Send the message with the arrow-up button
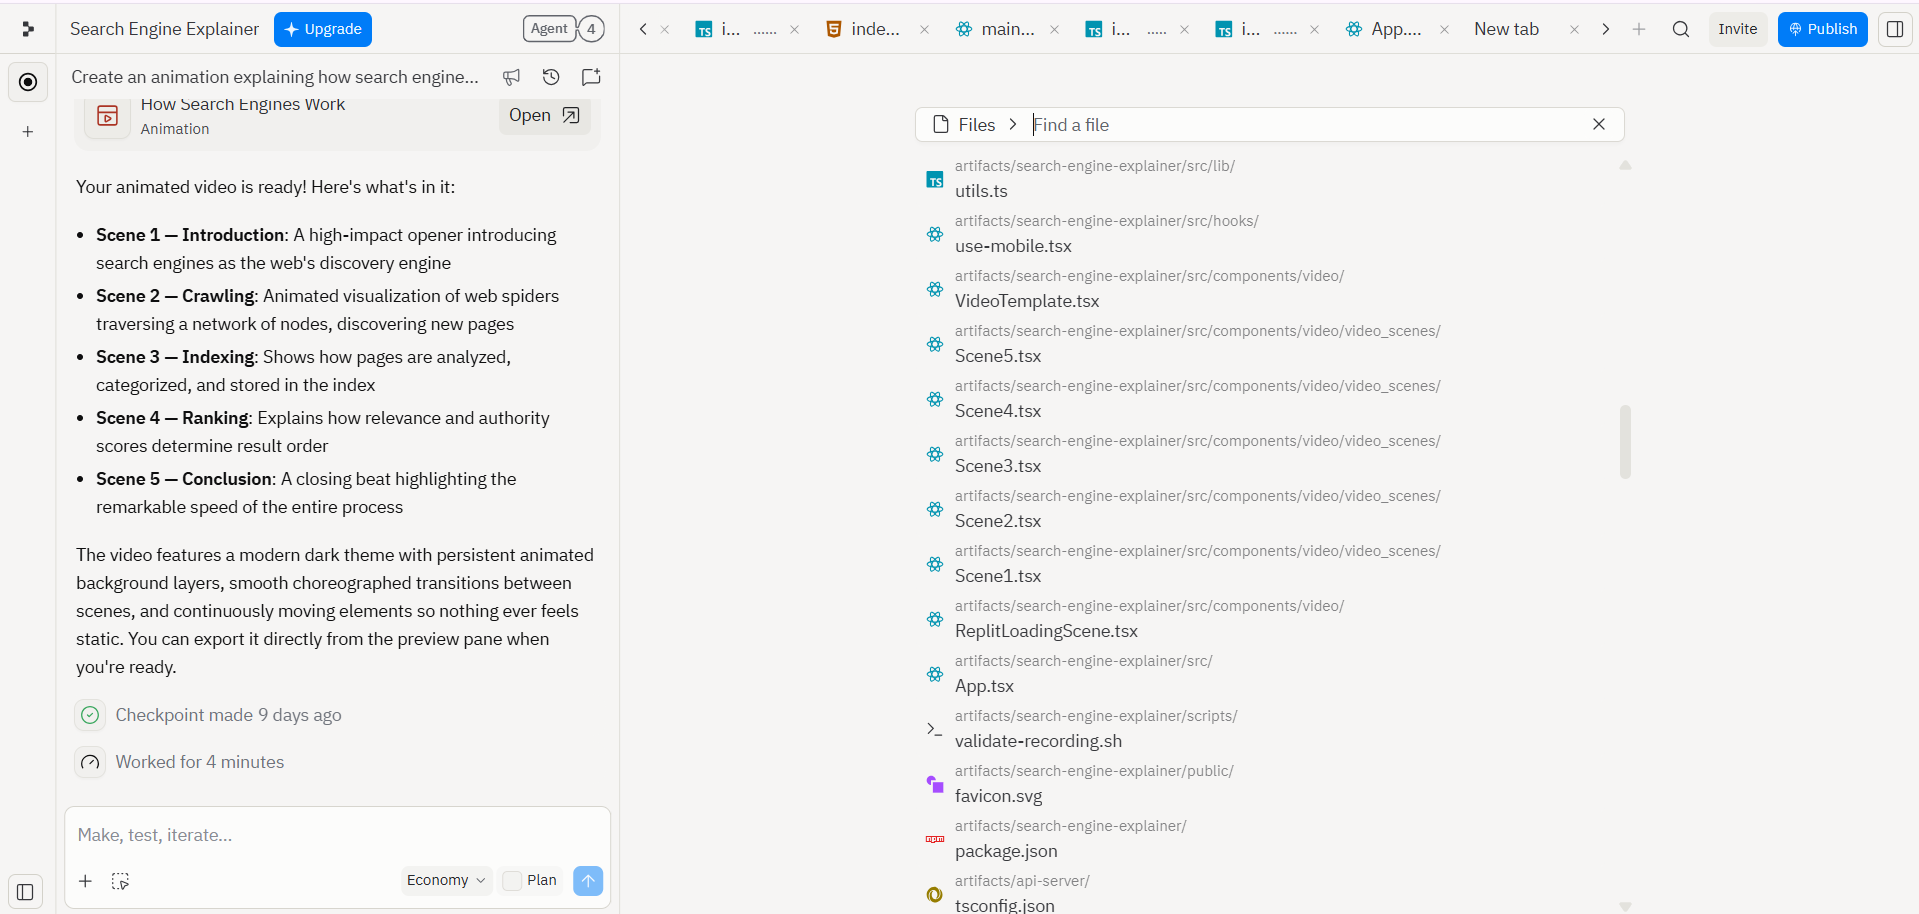1919x914 pixels. (x=588, y=881)
